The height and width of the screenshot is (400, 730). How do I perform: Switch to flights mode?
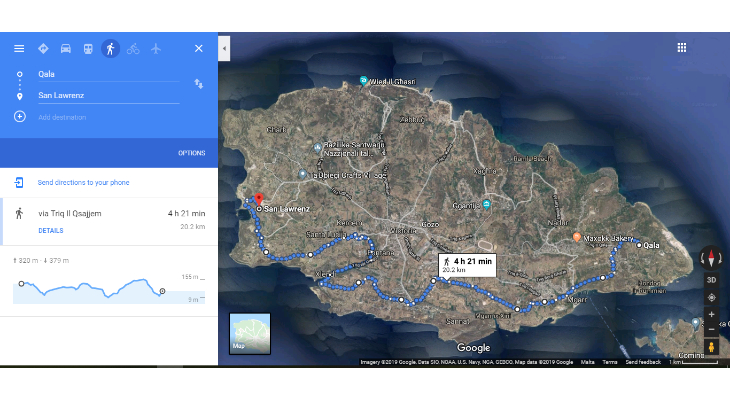coord(155,48)
